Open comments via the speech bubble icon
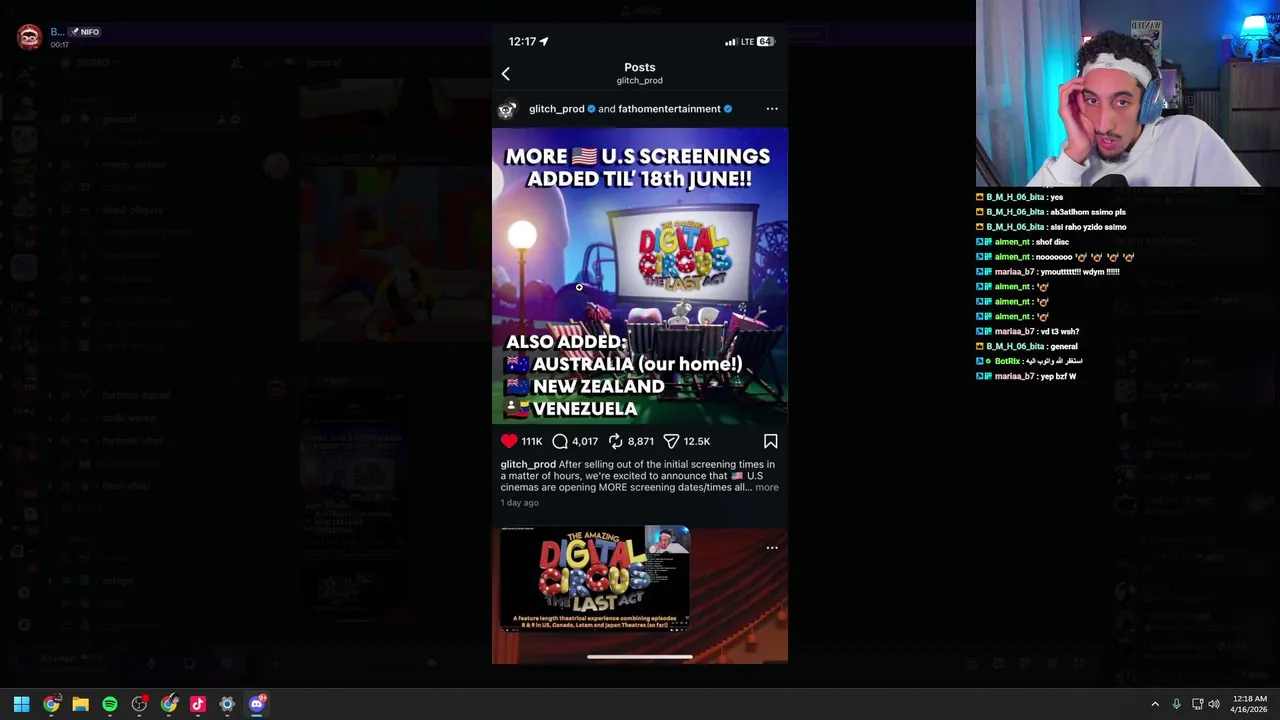1280x720 pixels. [x=560, y=441]
